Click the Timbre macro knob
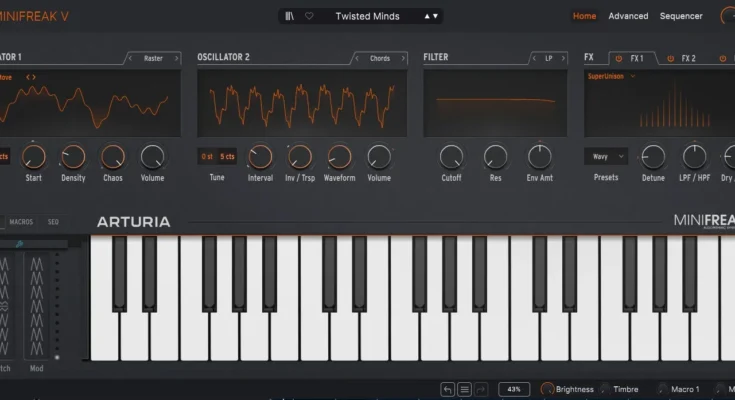 pyautogui.click(x=605, y=389)
